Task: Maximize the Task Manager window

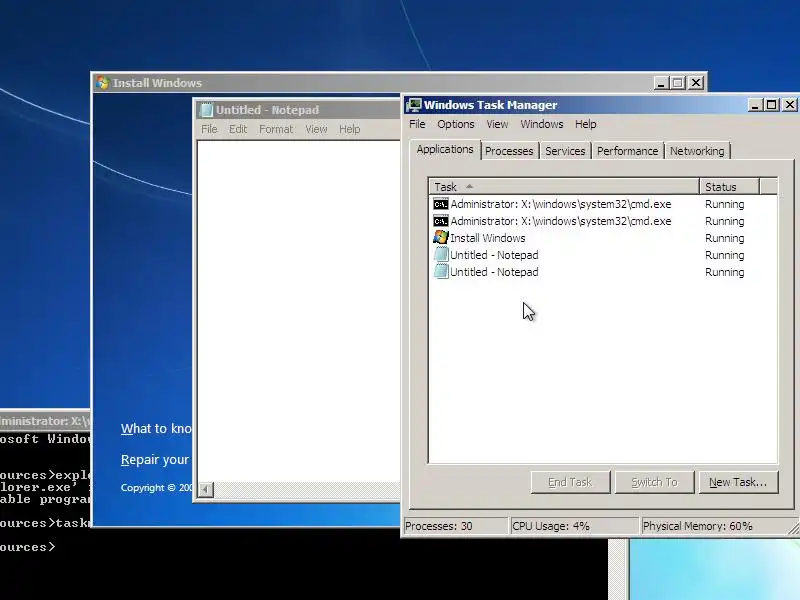Action: [x=772, y=105]
